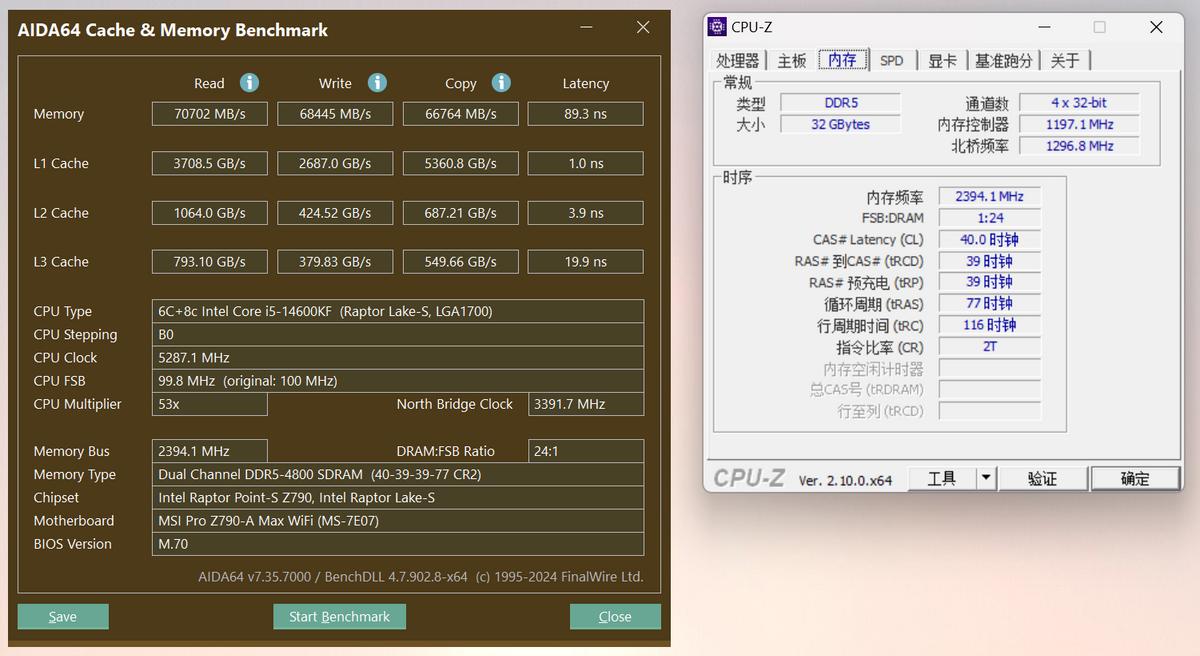The width and height of the screenshot is (1200, 656).
Task: Click the L2 Cache Read value 1064.0 GB/s
Action: 210,213
